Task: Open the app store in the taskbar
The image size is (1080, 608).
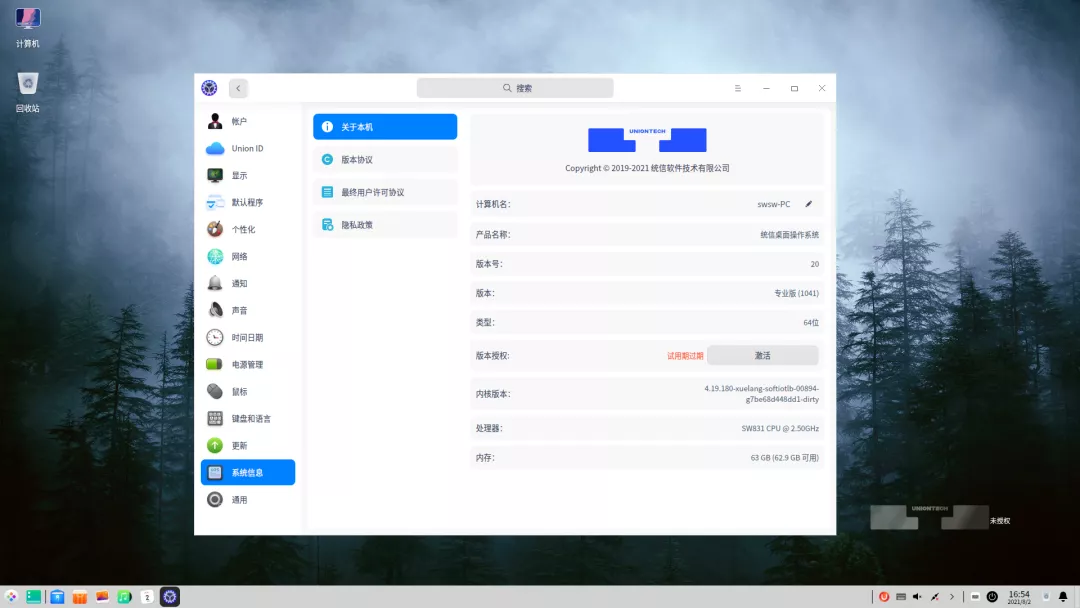Action: click(x=57, y=597)
